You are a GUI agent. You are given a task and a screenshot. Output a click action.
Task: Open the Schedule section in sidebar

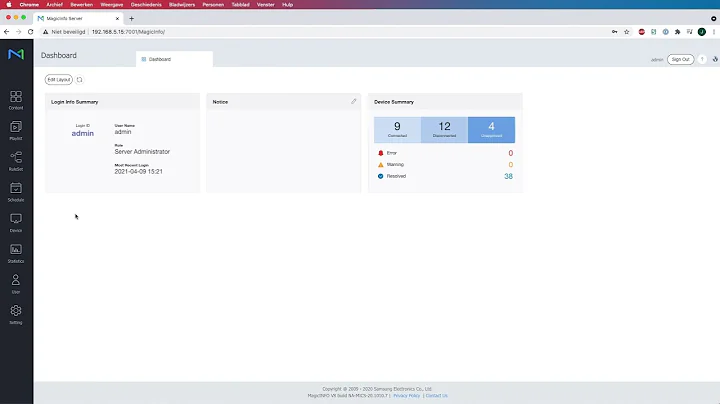coord(16,192)
